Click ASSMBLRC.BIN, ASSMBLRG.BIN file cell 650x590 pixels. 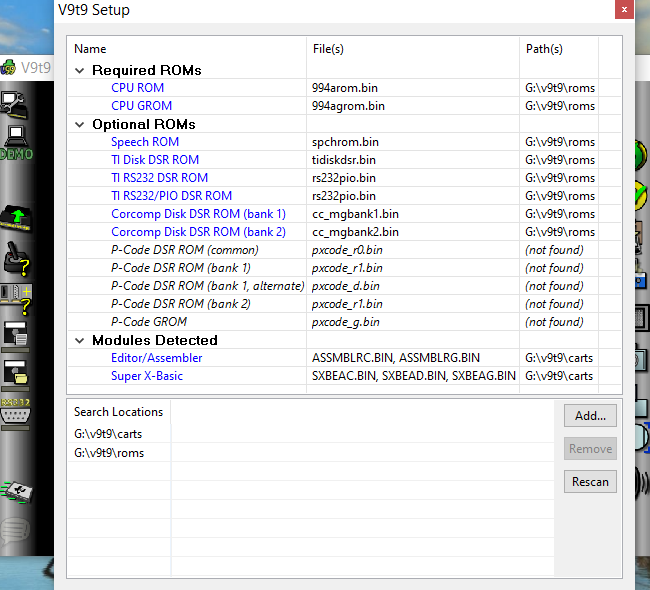[x=395, y=358]
